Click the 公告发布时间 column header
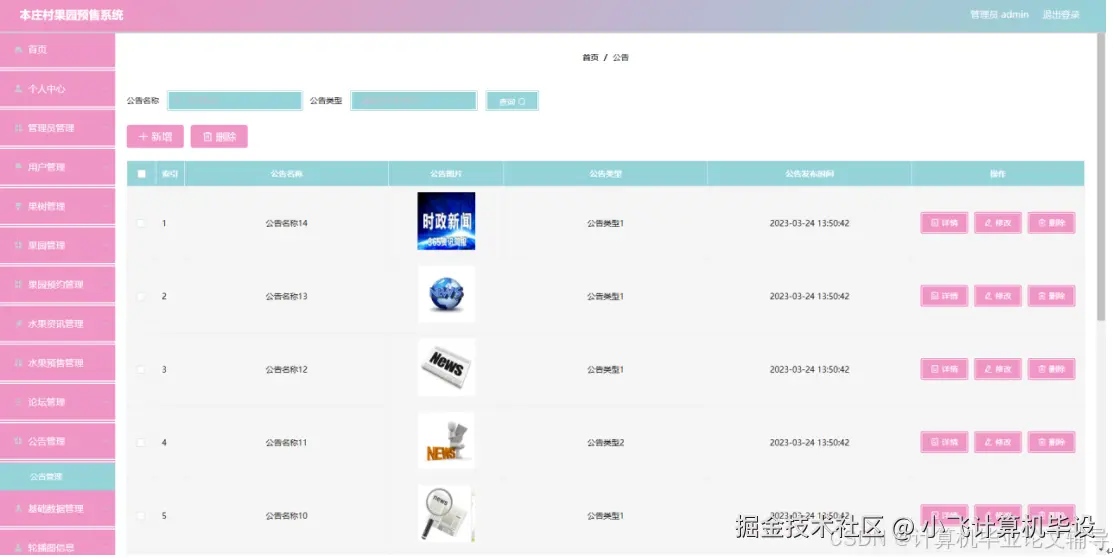 [x=809, y=174]
